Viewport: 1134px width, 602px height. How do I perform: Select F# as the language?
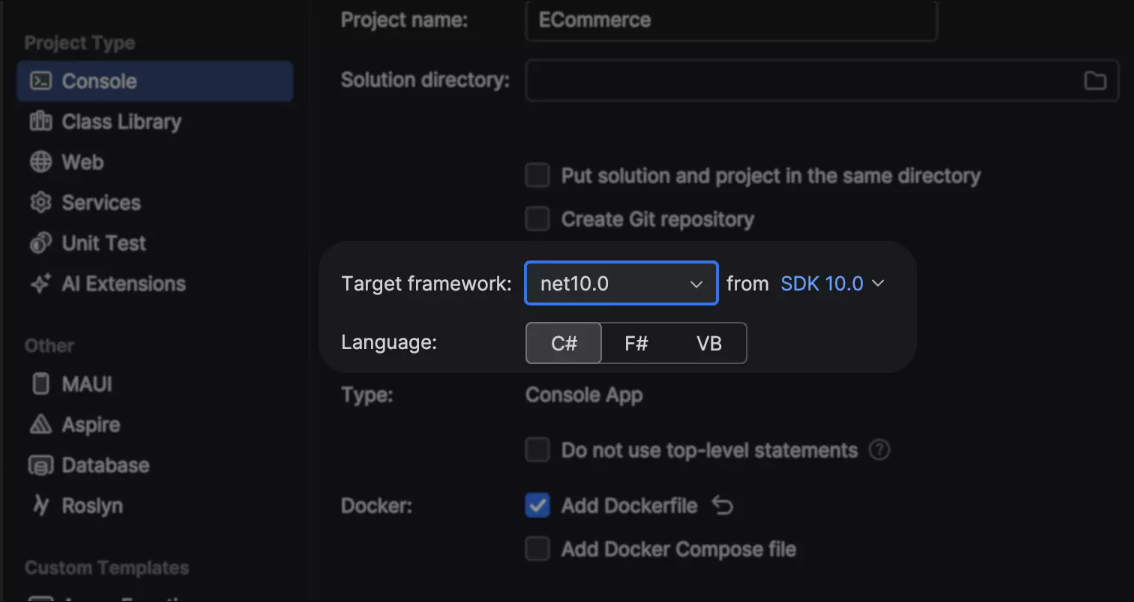[x=636, y=343]
